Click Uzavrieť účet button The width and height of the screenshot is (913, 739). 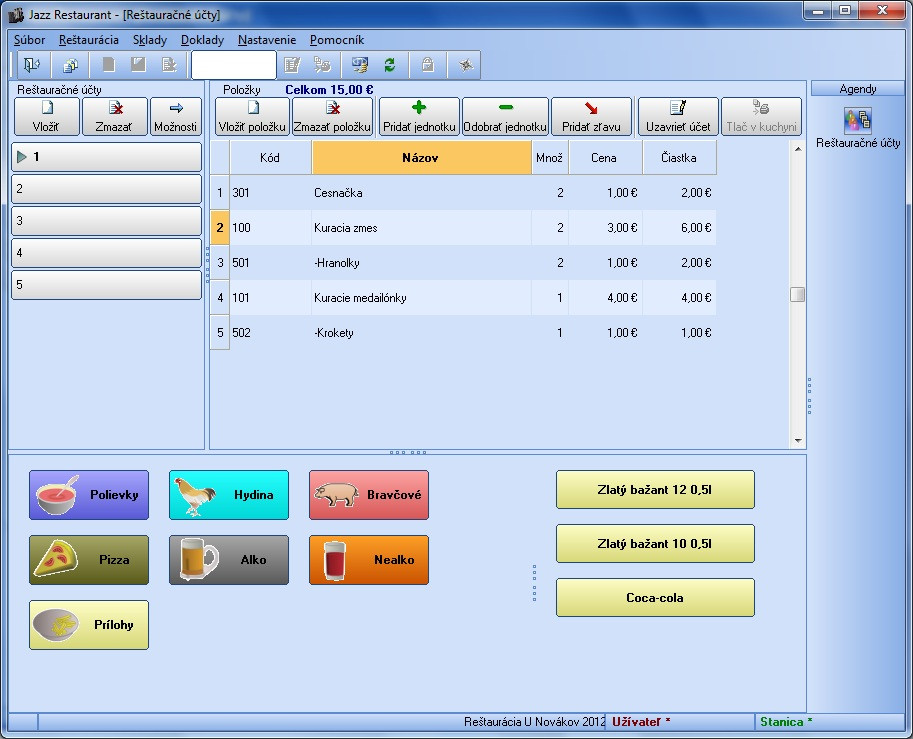click(x=678, y=116)
